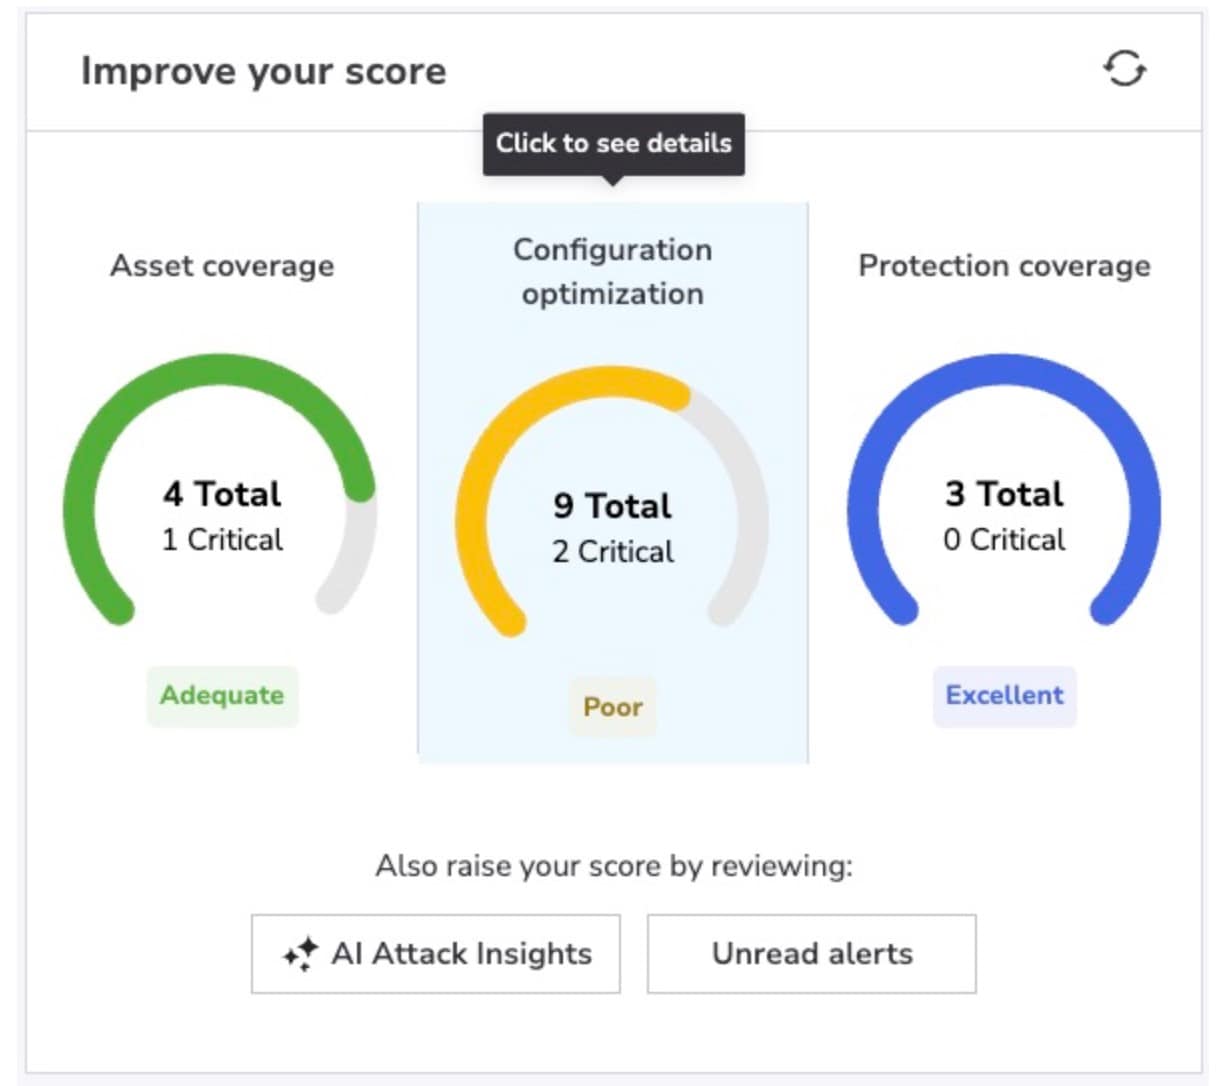Click the Asset coverage label
1224x1086 pixels.
(x=222, y=266)
